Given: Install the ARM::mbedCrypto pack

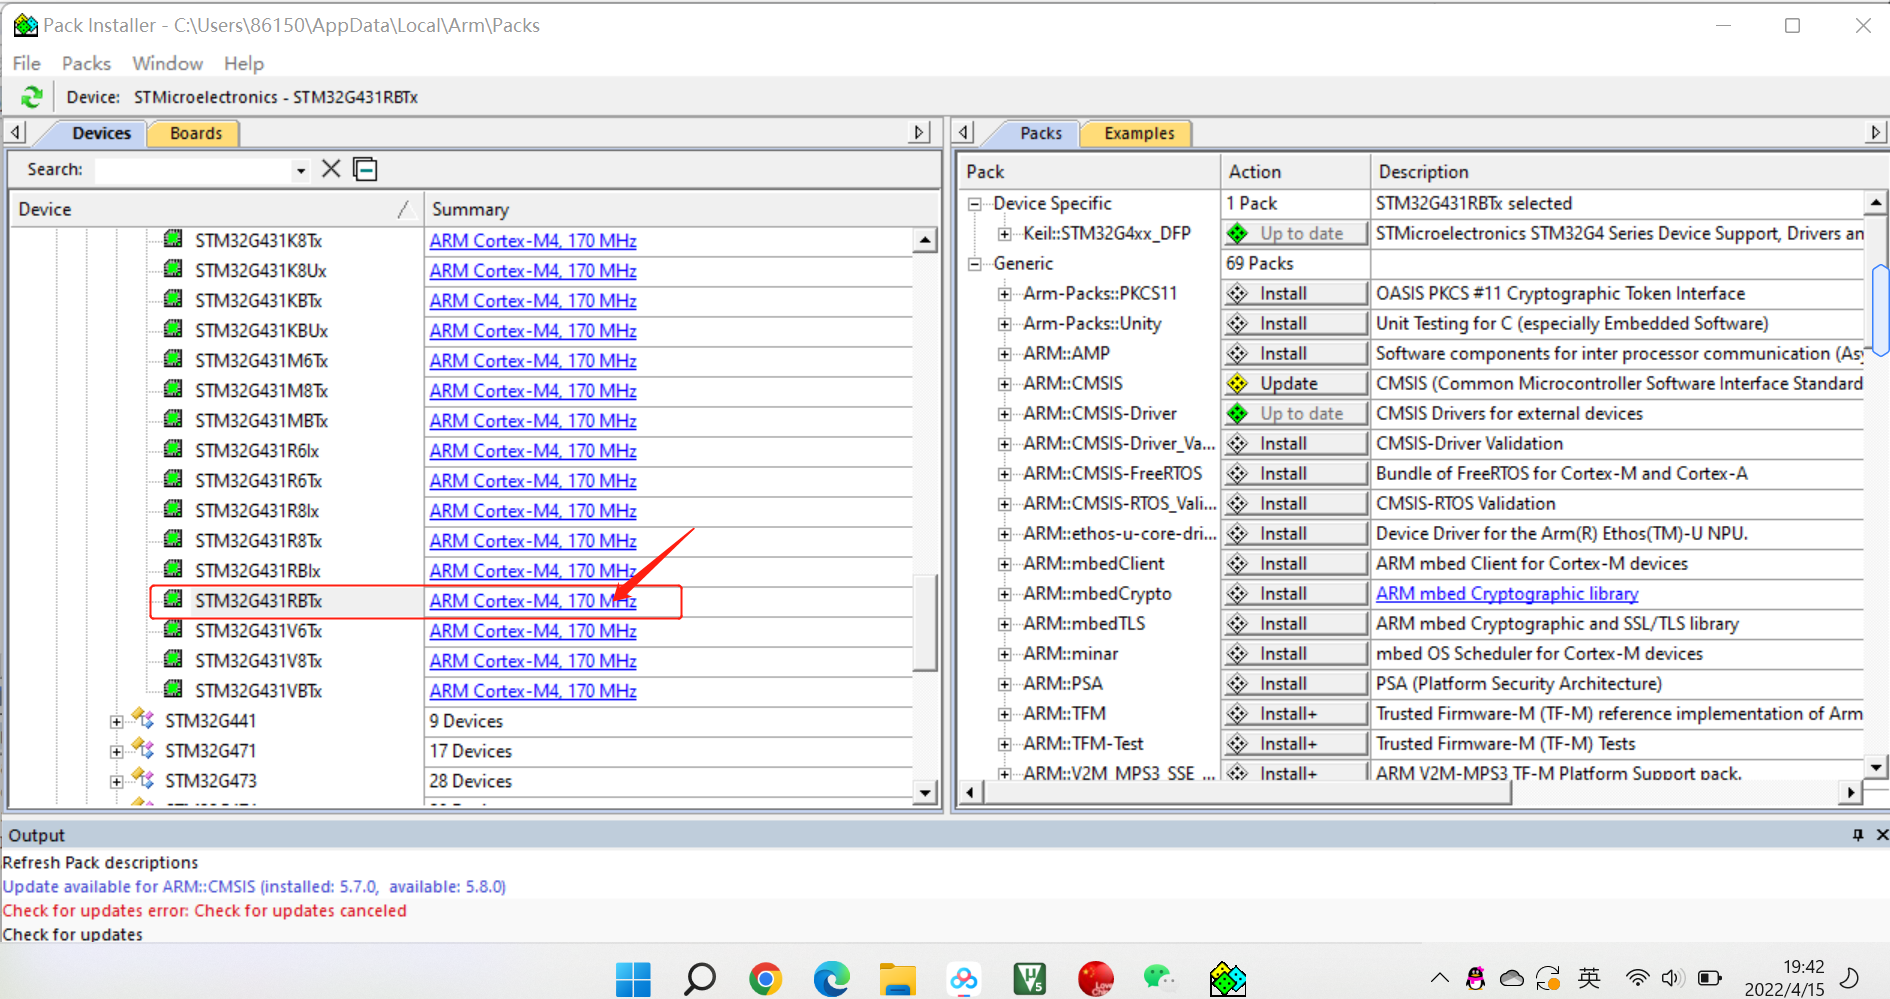Looking at the screenshot, I should click(x=1295, y=593).
